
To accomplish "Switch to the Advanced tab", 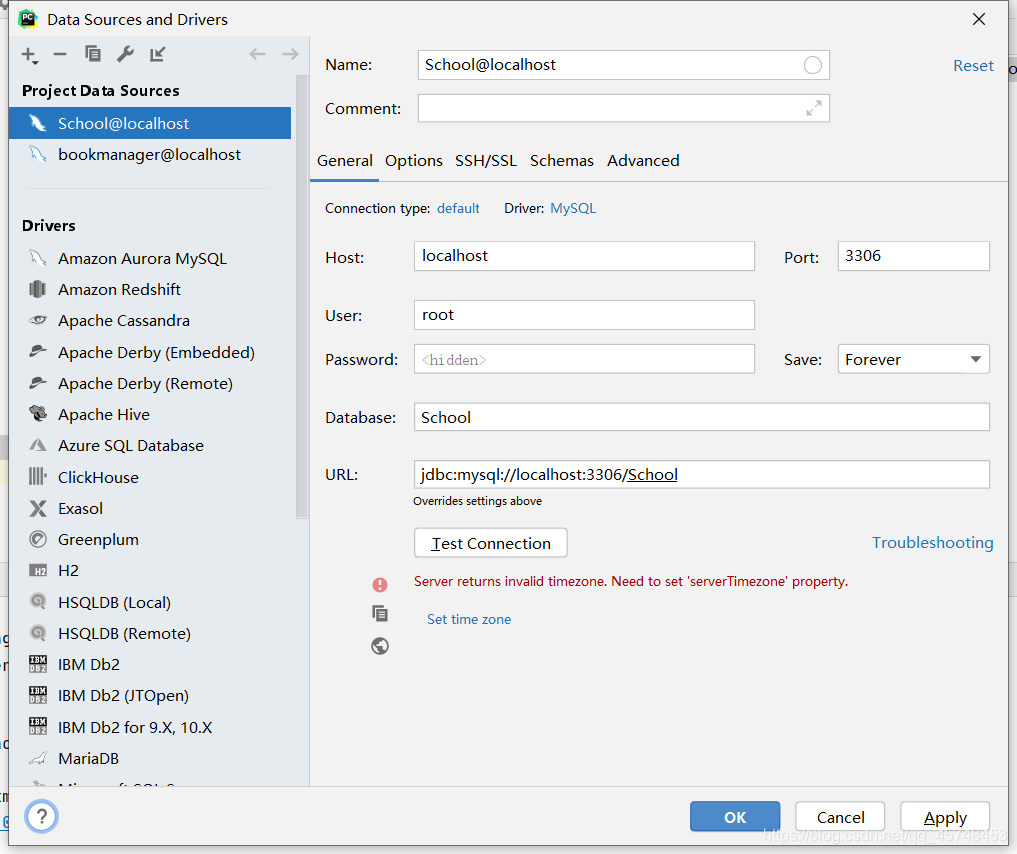I will coord(643,161).
